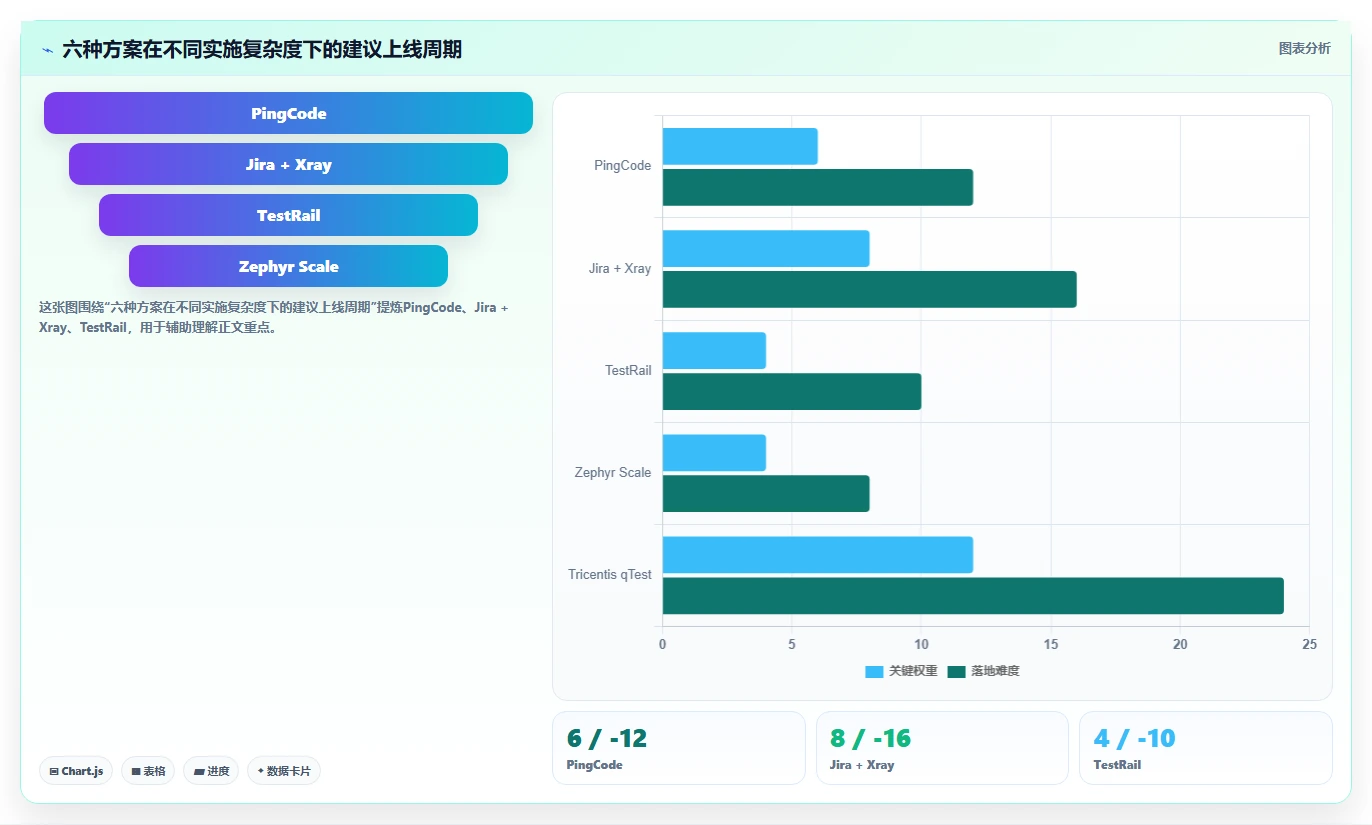Select the Zephyr Scale funnel bar

pyautogui.click(x=288, y=266)
